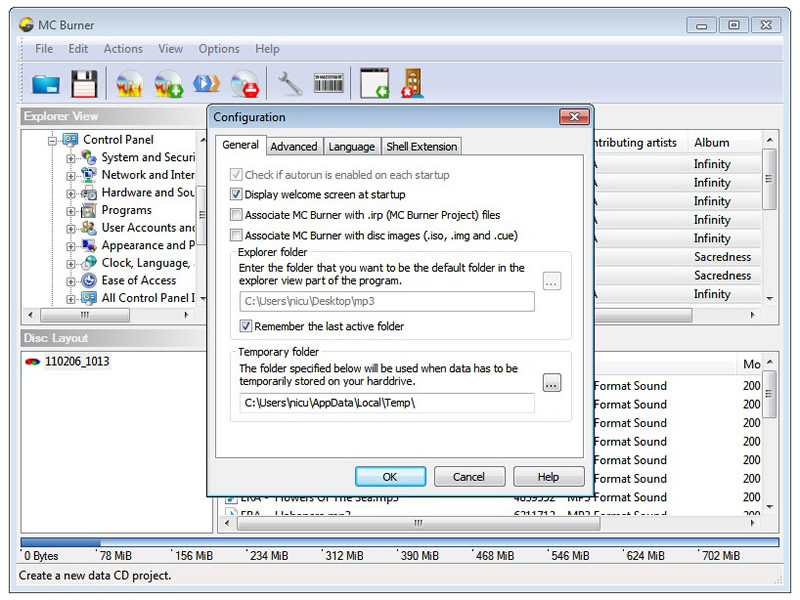This screenshot has width=800, height=600.
Task: Toggle 'Check if autorun is enabled' checkbox
Action: pyautogui.click(x=236, y=174)
